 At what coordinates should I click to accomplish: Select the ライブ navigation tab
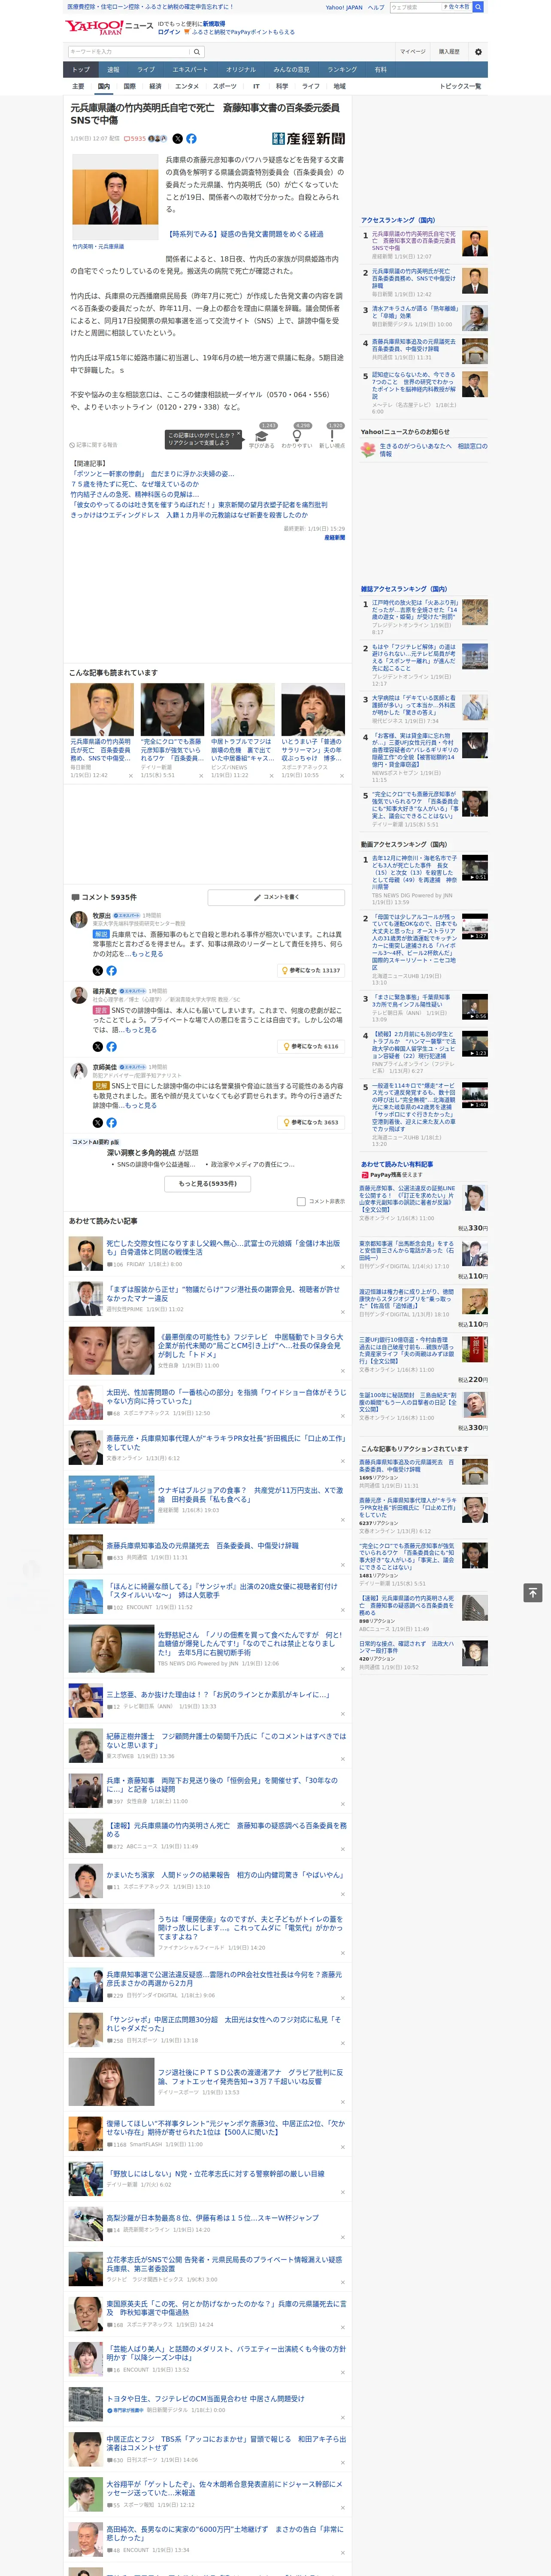tap(146, 70)
